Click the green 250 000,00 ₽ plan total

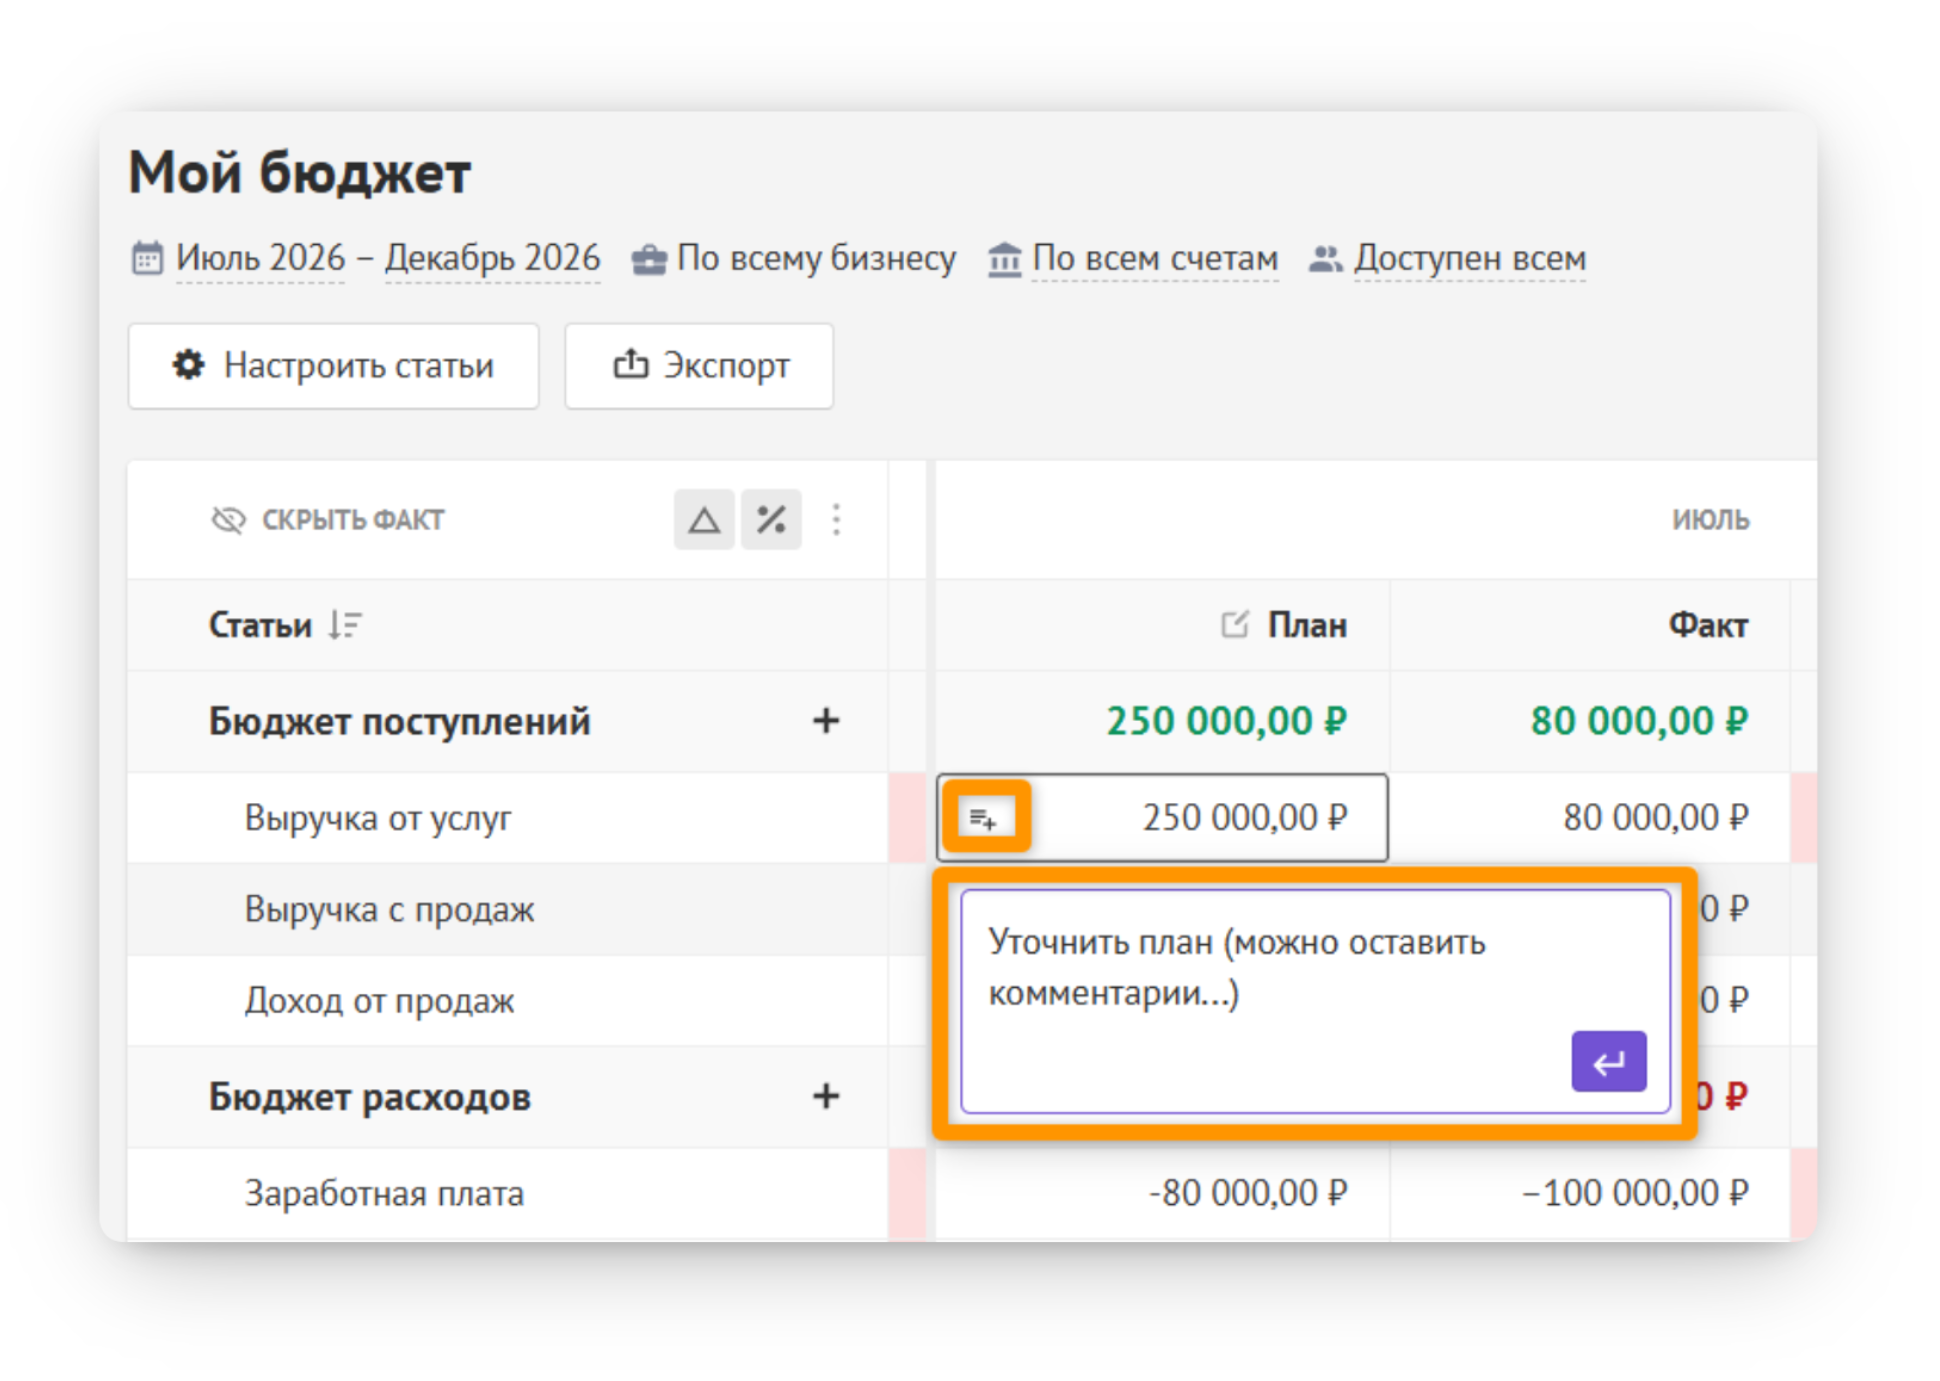tap(1227, 721)
